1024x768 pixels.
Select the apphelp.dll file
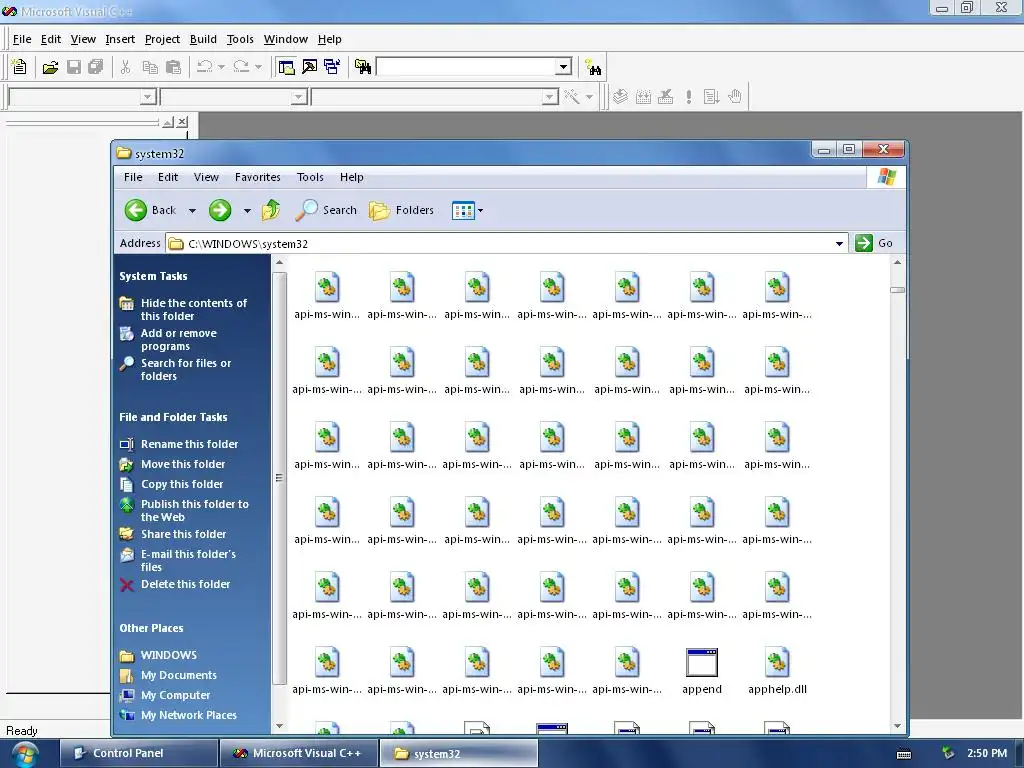pyautogui.click(x=777, y=671)
